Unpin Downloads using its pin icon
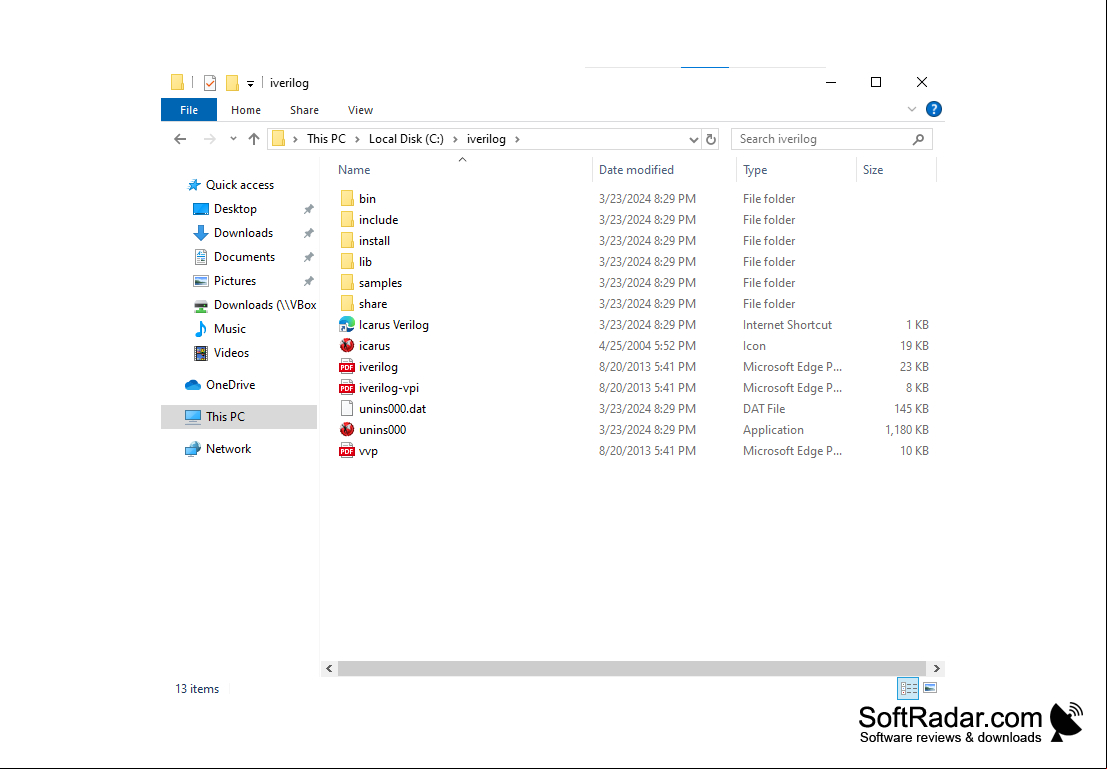Image resolution: width=1107 pixels, height=769 pixels. [x=309, y=234]
